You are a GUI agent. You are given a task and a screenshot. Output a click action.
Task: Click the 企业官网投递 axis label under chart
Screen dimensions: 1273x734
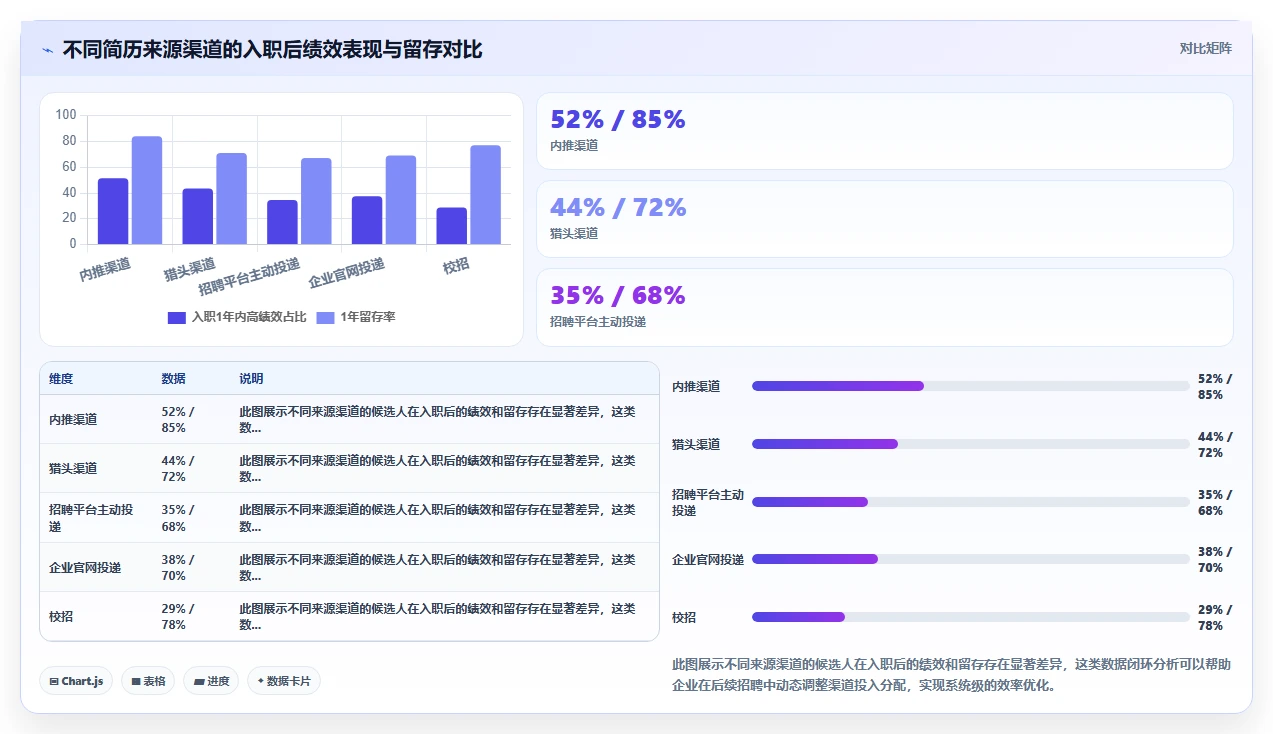point(347,272)
